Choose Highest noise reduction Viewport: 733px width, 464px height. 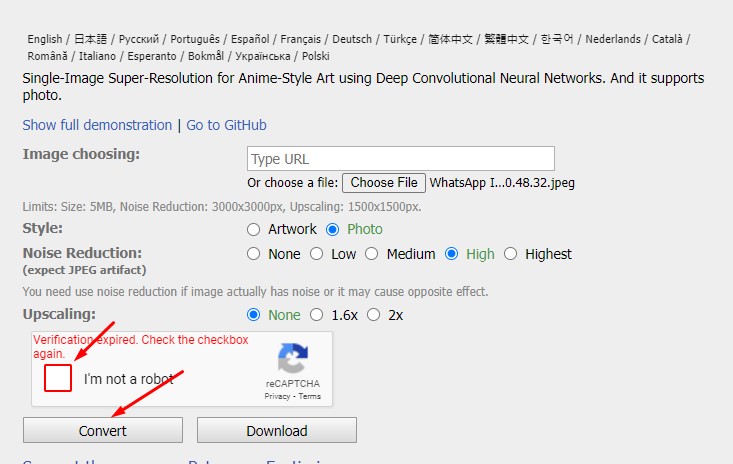point(511,254)
